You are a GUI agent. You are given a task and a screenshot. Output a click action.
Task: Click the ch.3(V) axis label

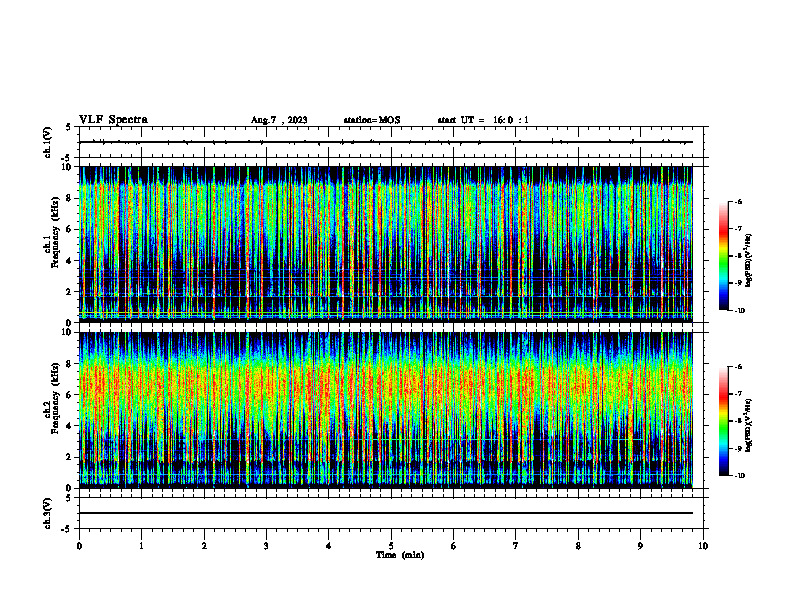click(48, 514)
